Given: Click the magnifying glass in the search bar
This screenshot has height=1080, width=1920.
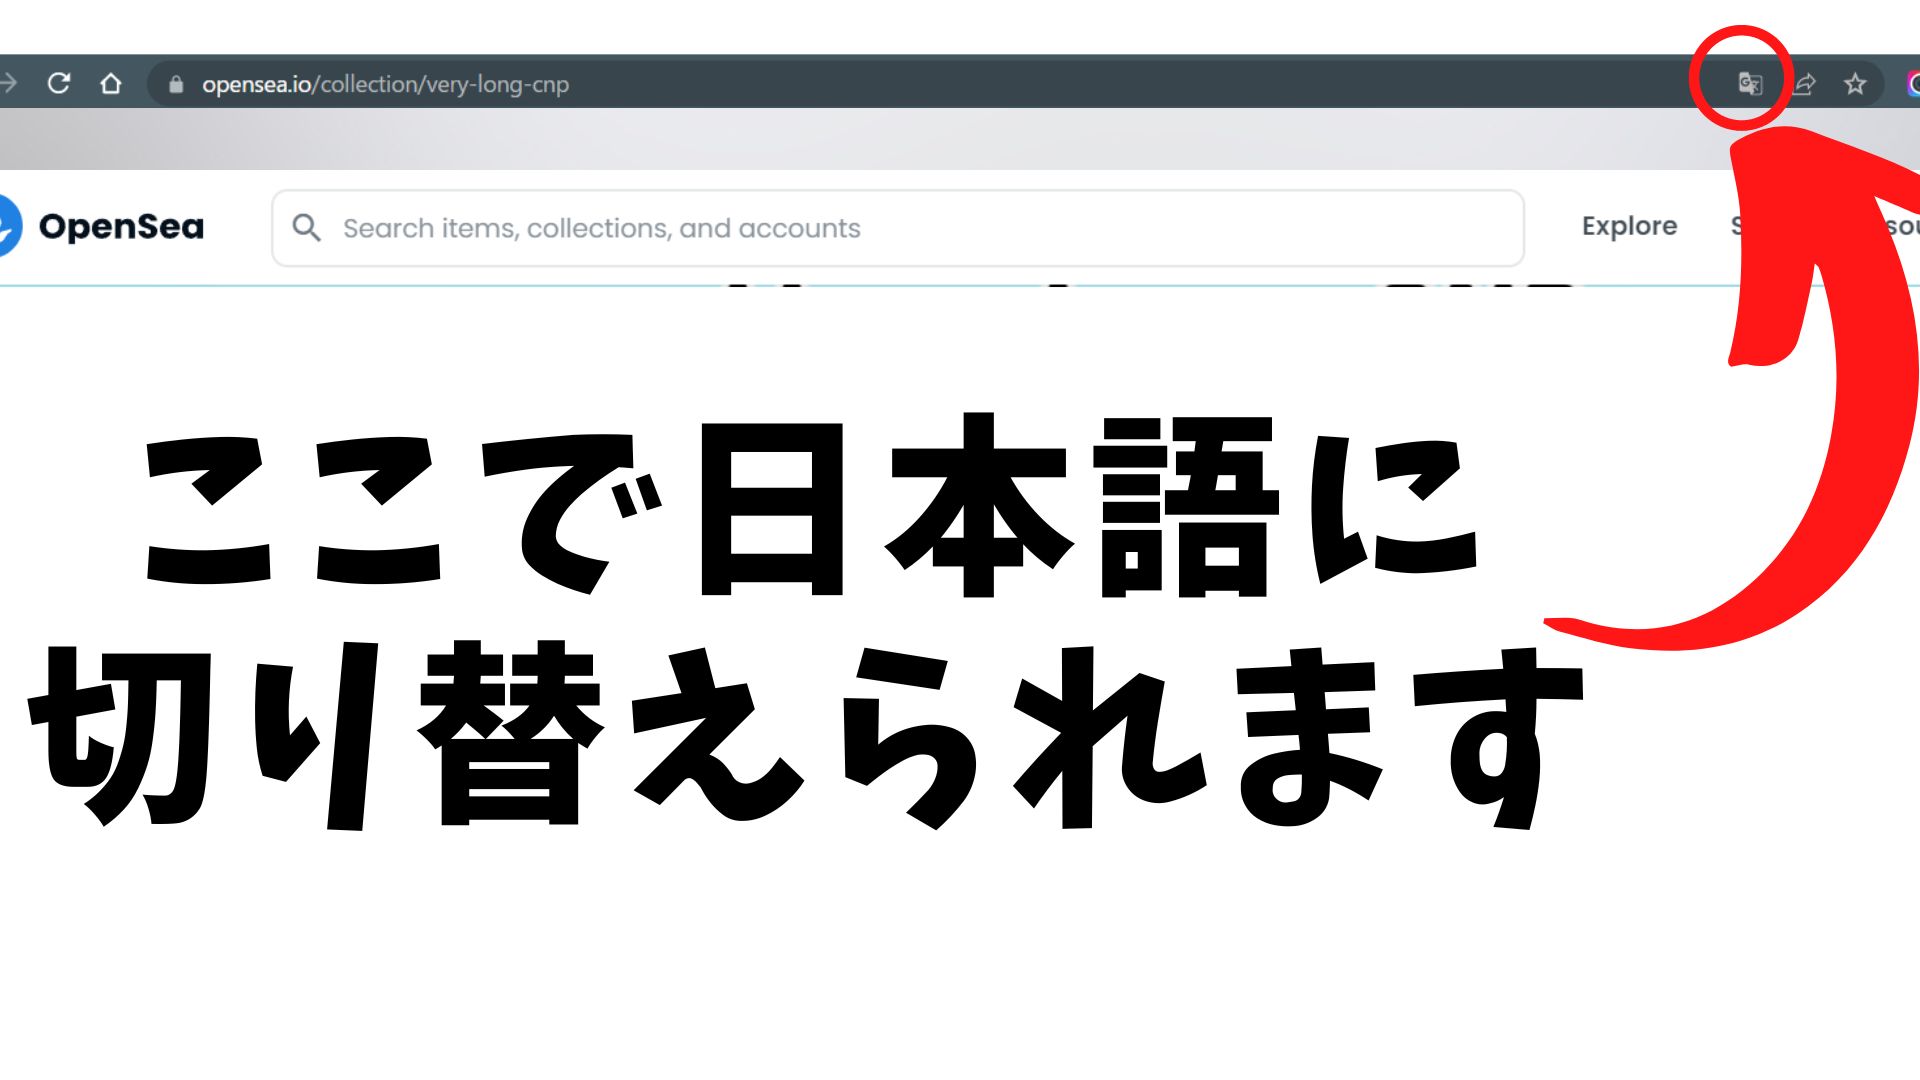Looking at the screenshot, I should pos(307,228).
